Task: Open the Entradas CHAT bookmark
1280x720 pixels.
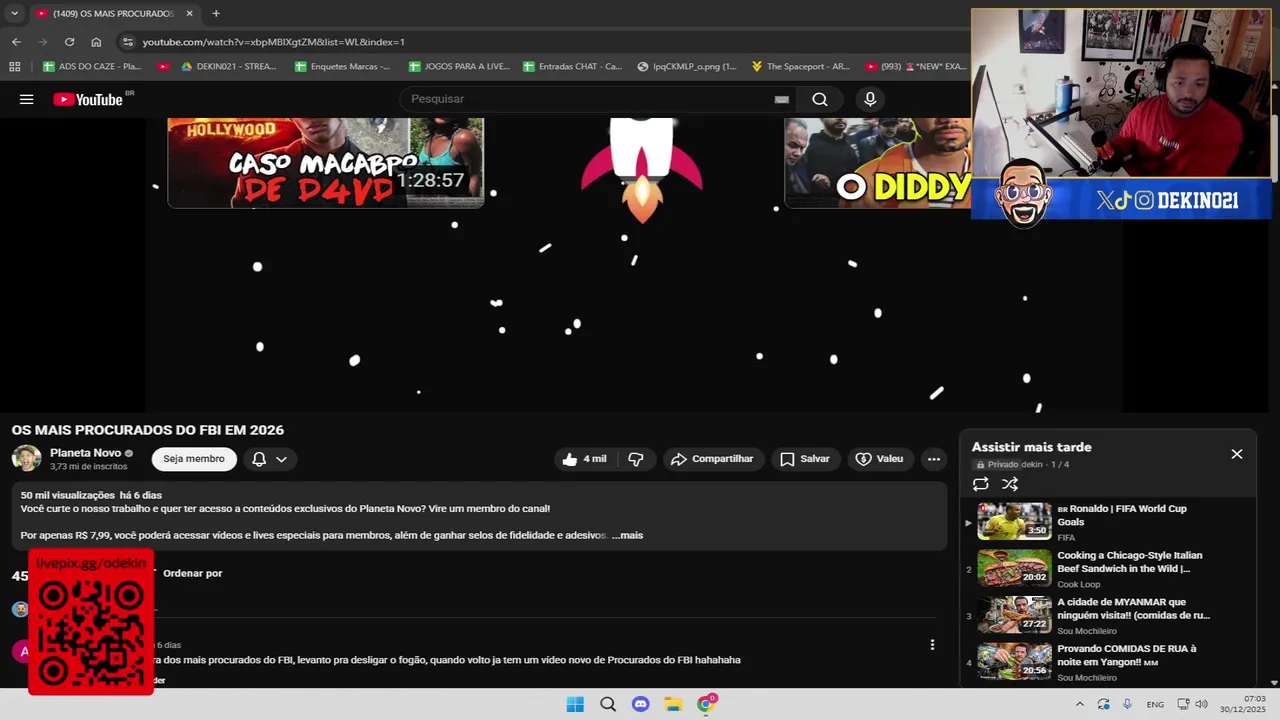Action: click(573, 67)
